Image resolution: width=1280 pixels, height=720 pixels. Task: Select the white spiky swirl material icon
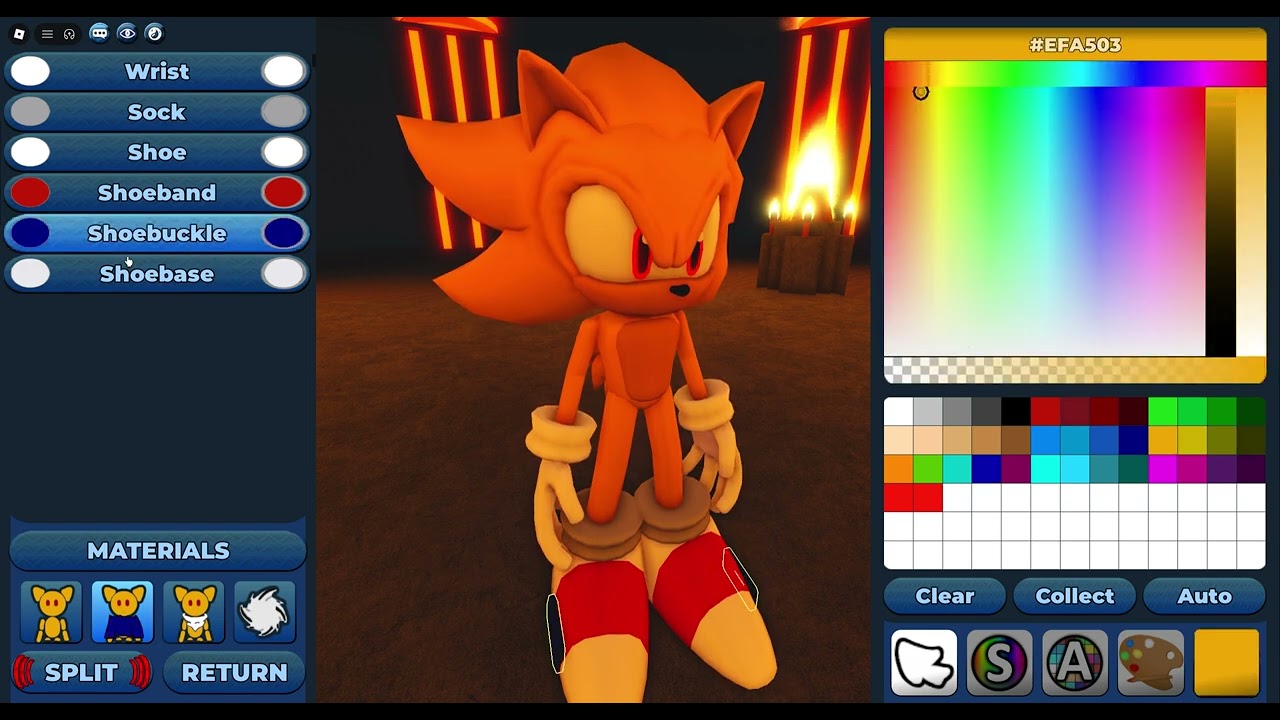pyautogui.click(x=265, y=612)
